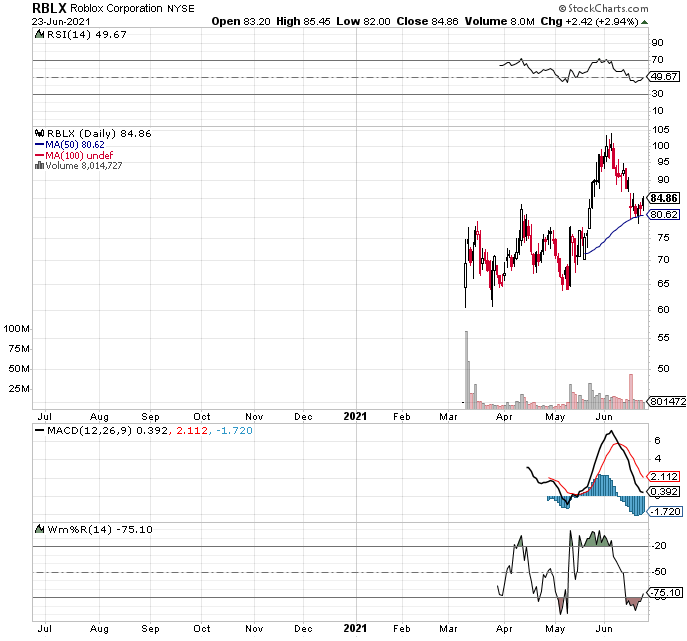Image resolution: width=687 pixels, height=641 pixels.
Task: Click 2021 on the axis under the volume panel
Action: tap(355, 416)
